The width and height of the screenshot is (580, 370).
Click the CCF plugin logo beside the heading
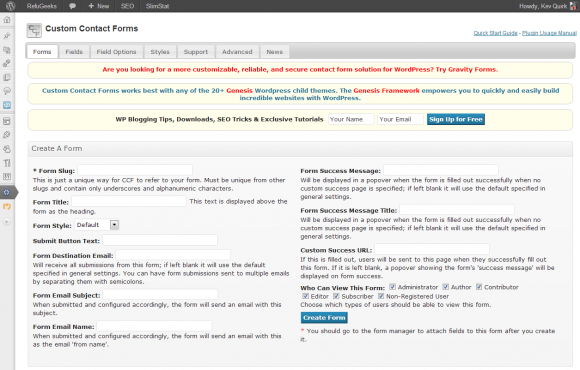click(34, 30)
